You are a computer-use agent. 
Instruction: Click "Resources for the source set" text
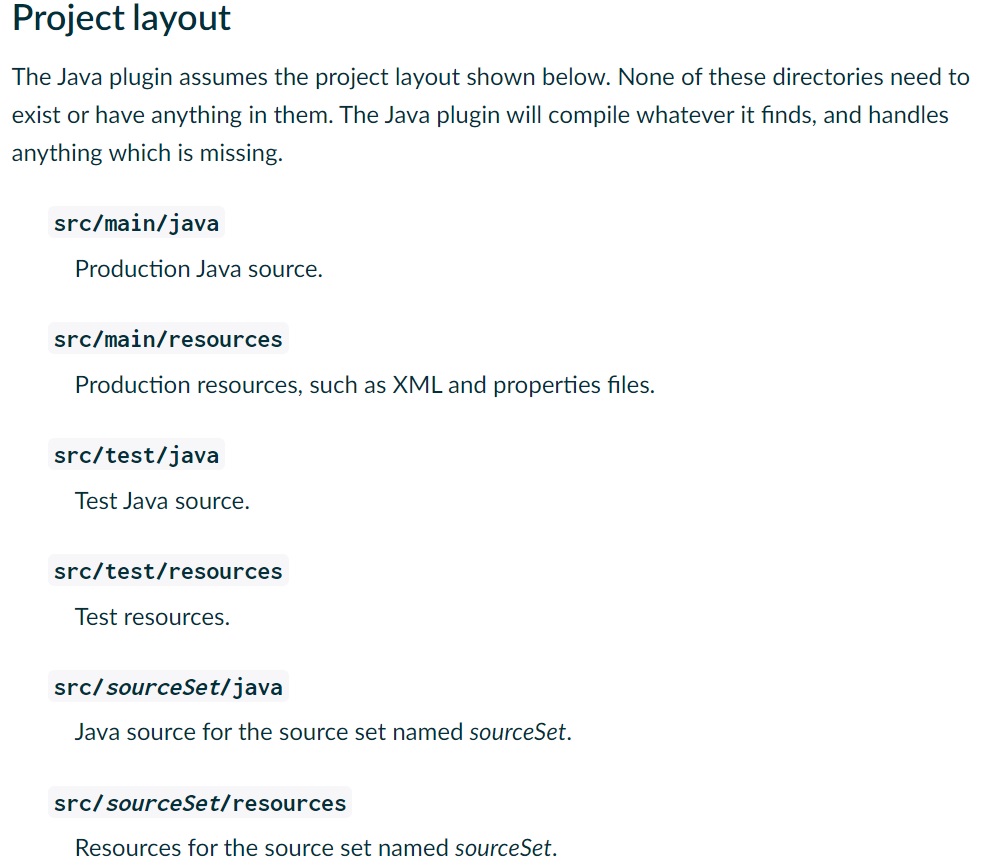pyautogui.click(x=238, y=848)
